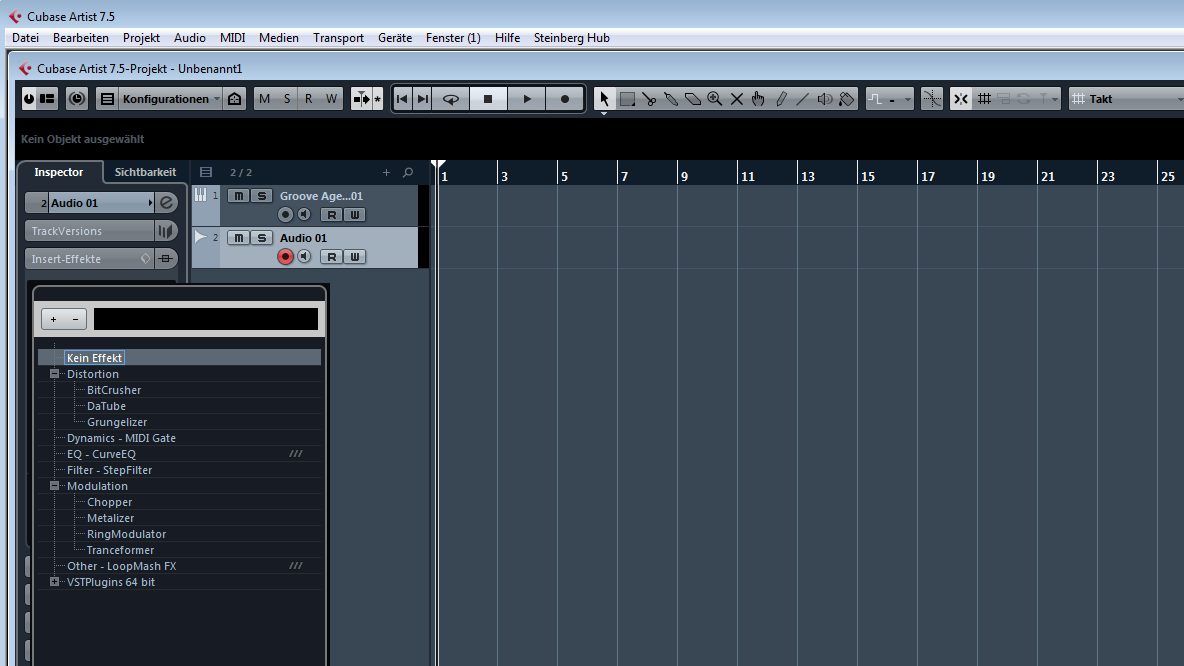Open the Bearbeiten menu

coord(81,38)
